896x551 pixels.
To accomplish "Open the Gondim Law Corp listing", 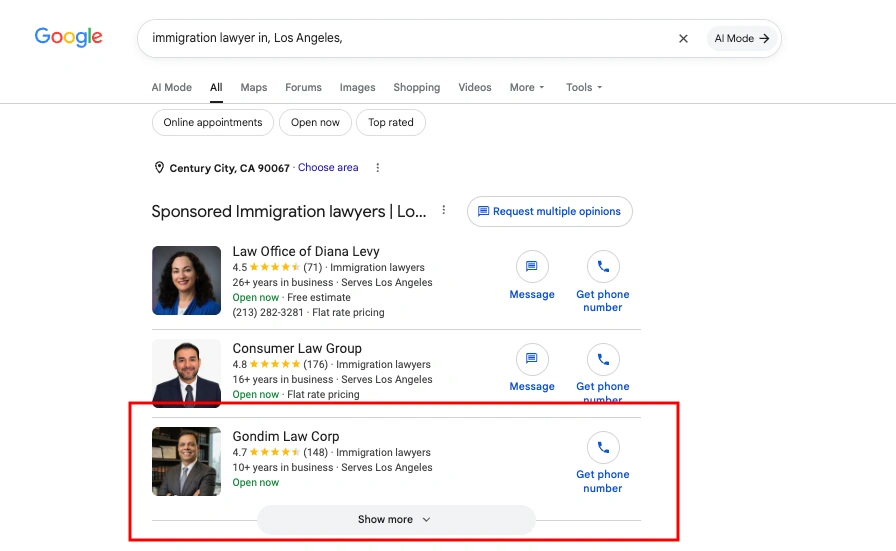I will click(x=286, y=437).
